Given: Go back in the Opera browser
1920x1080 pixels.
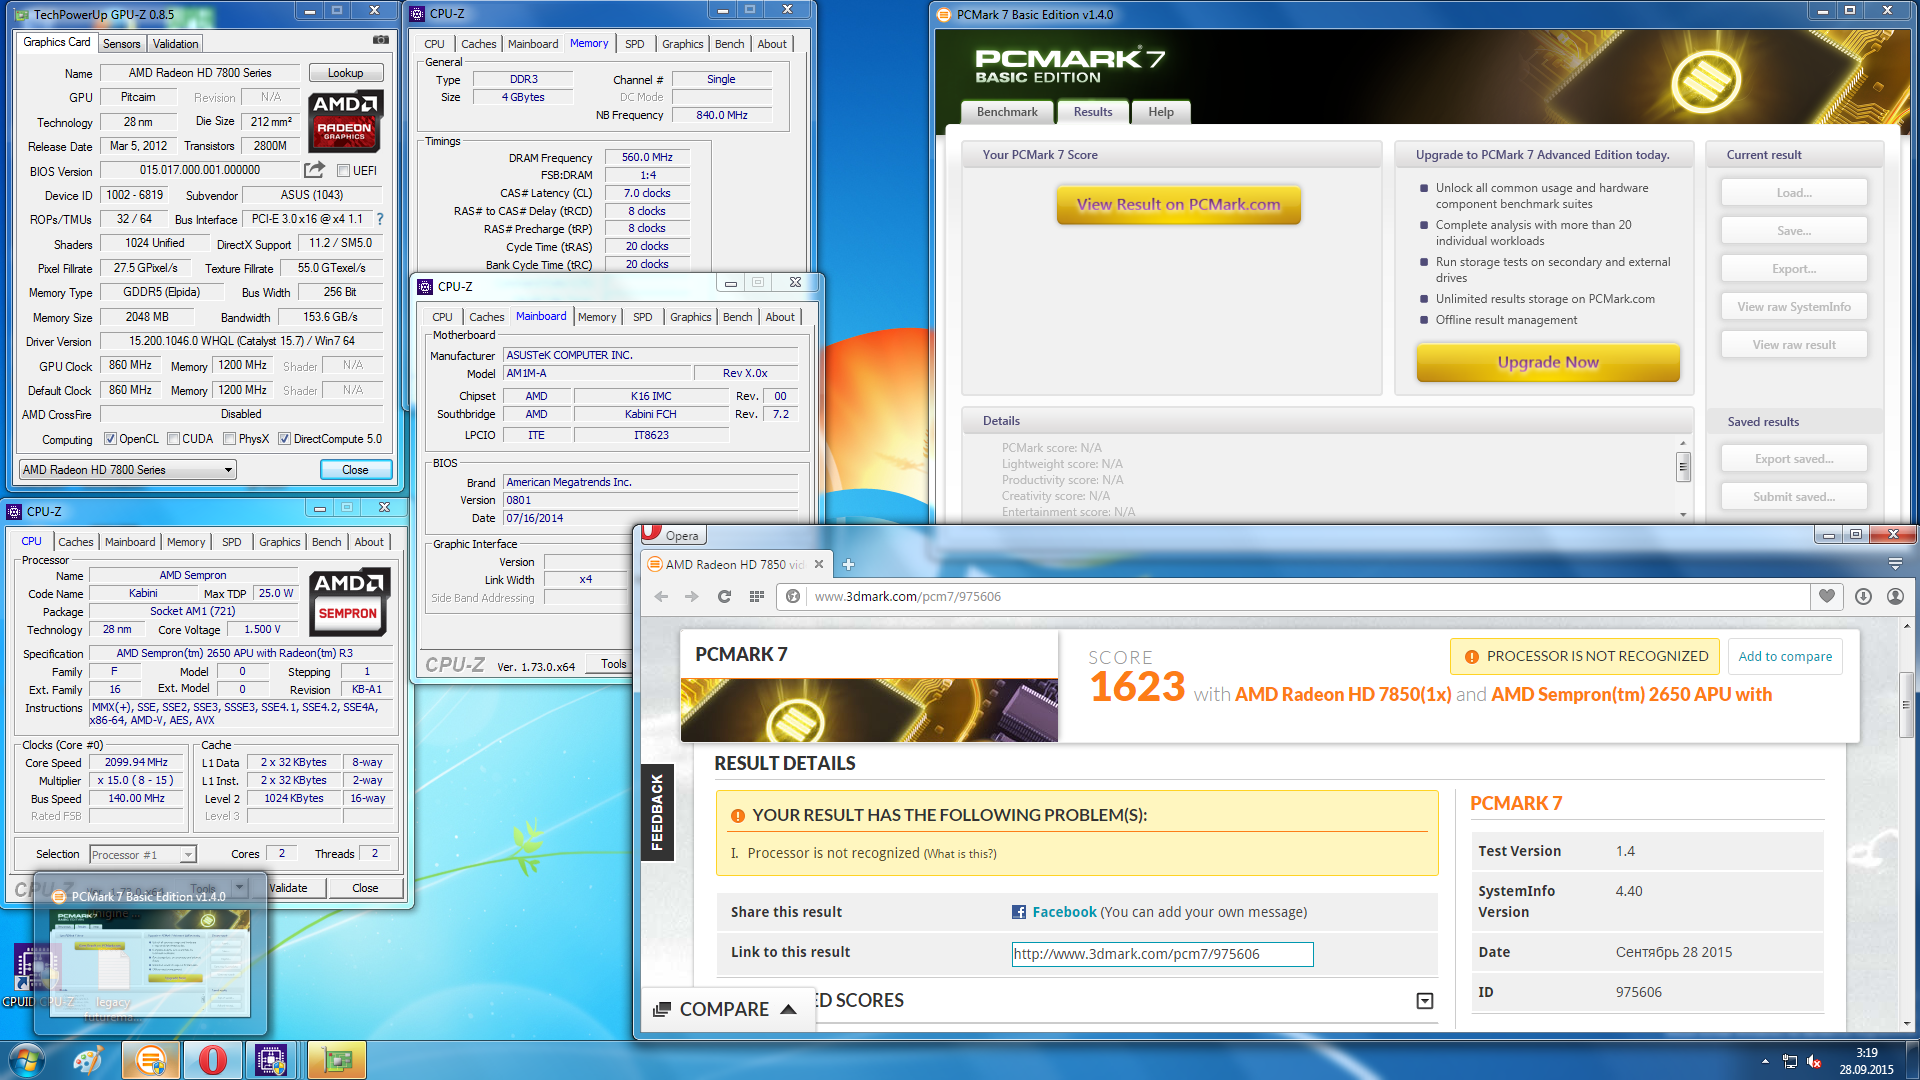Looking at the screenshot, I should [x=661, y=596].
